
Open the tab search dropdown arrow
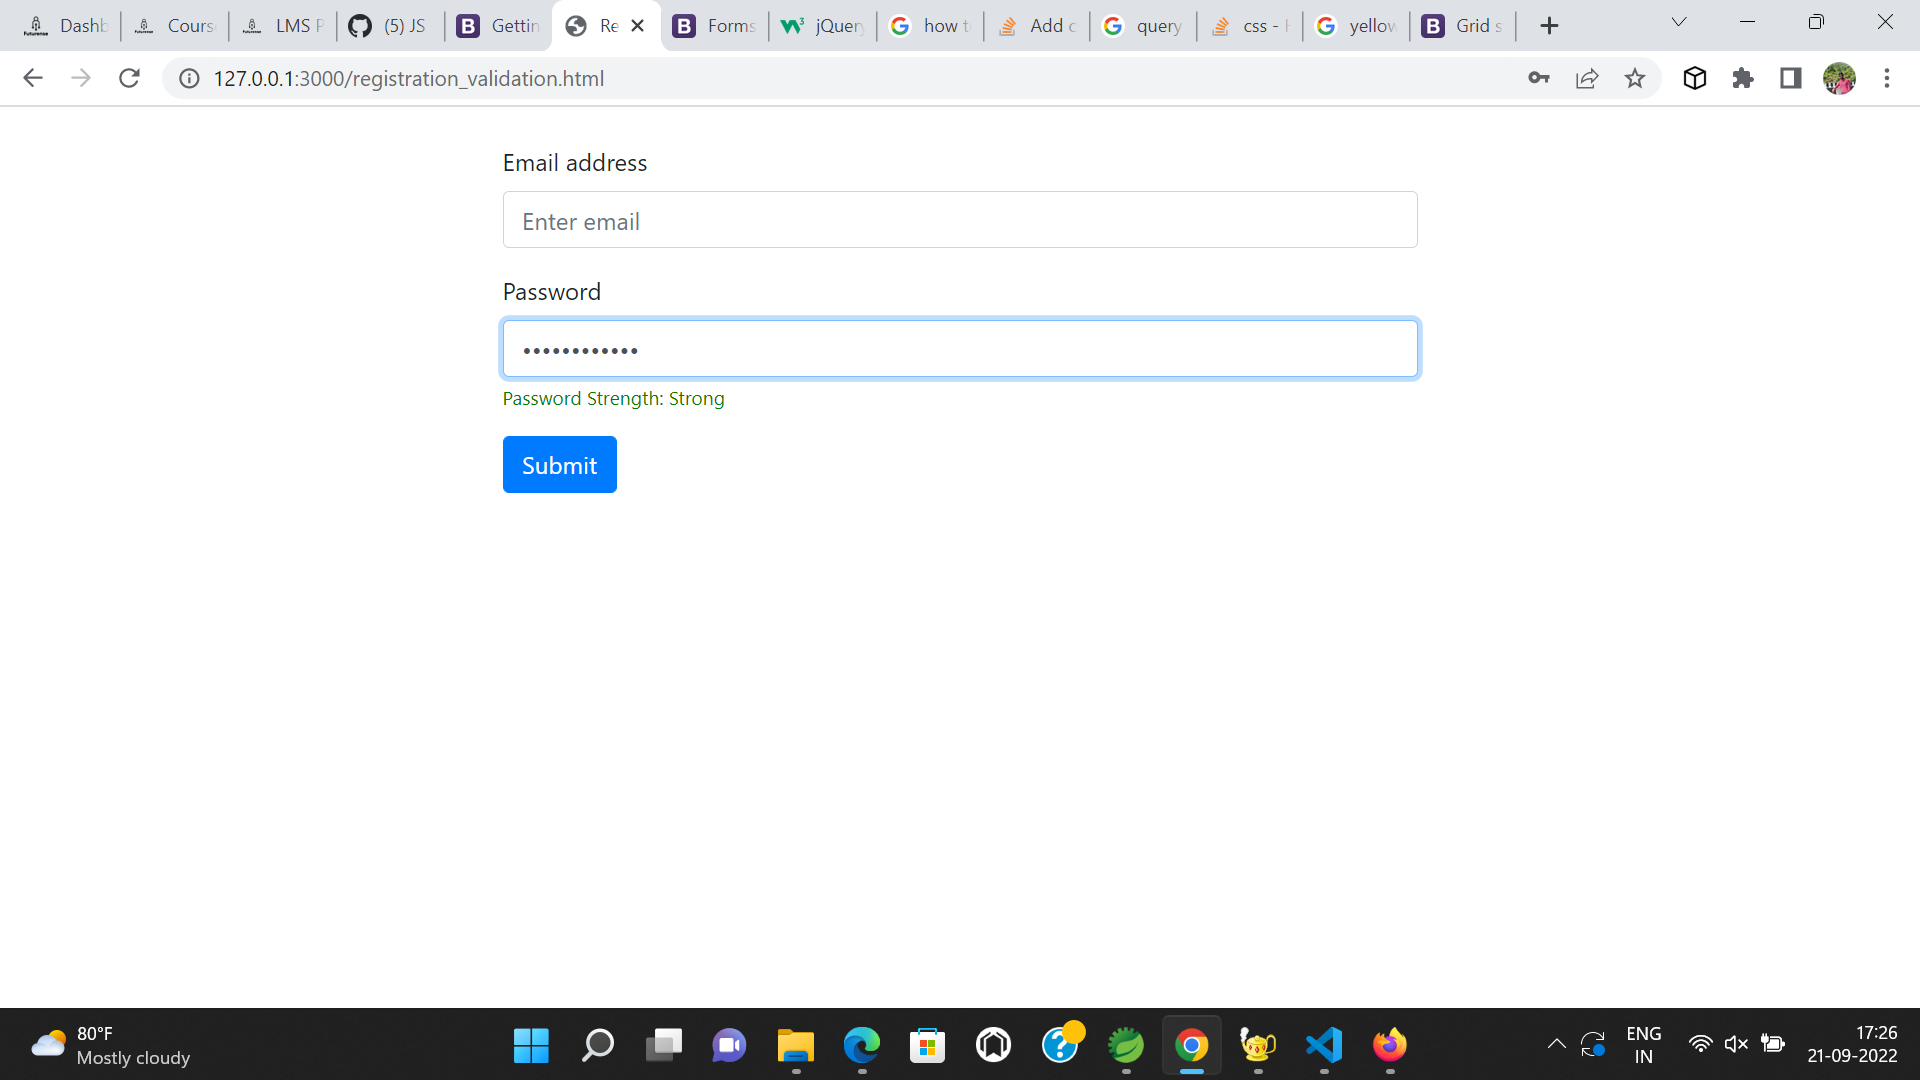(x=1678, y=21)
